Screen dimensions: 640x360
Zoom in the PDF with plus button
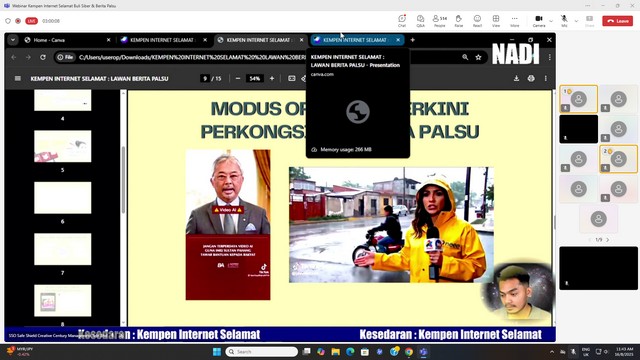click(272, 78)
